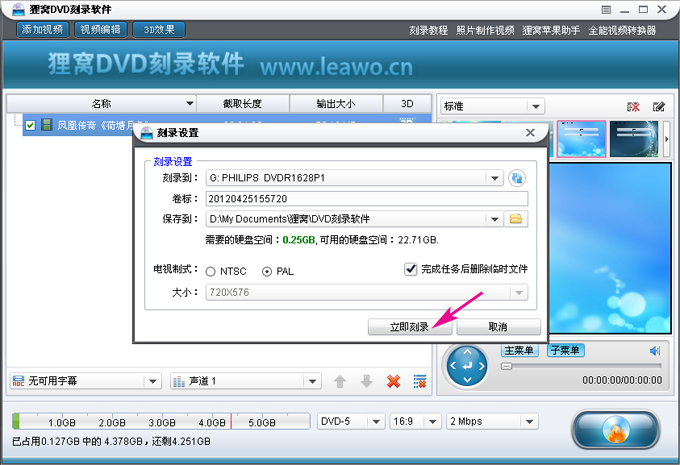Screen dimensions: 680x465
Task: Click the 截取长度 column header
Action: point(242,104)
